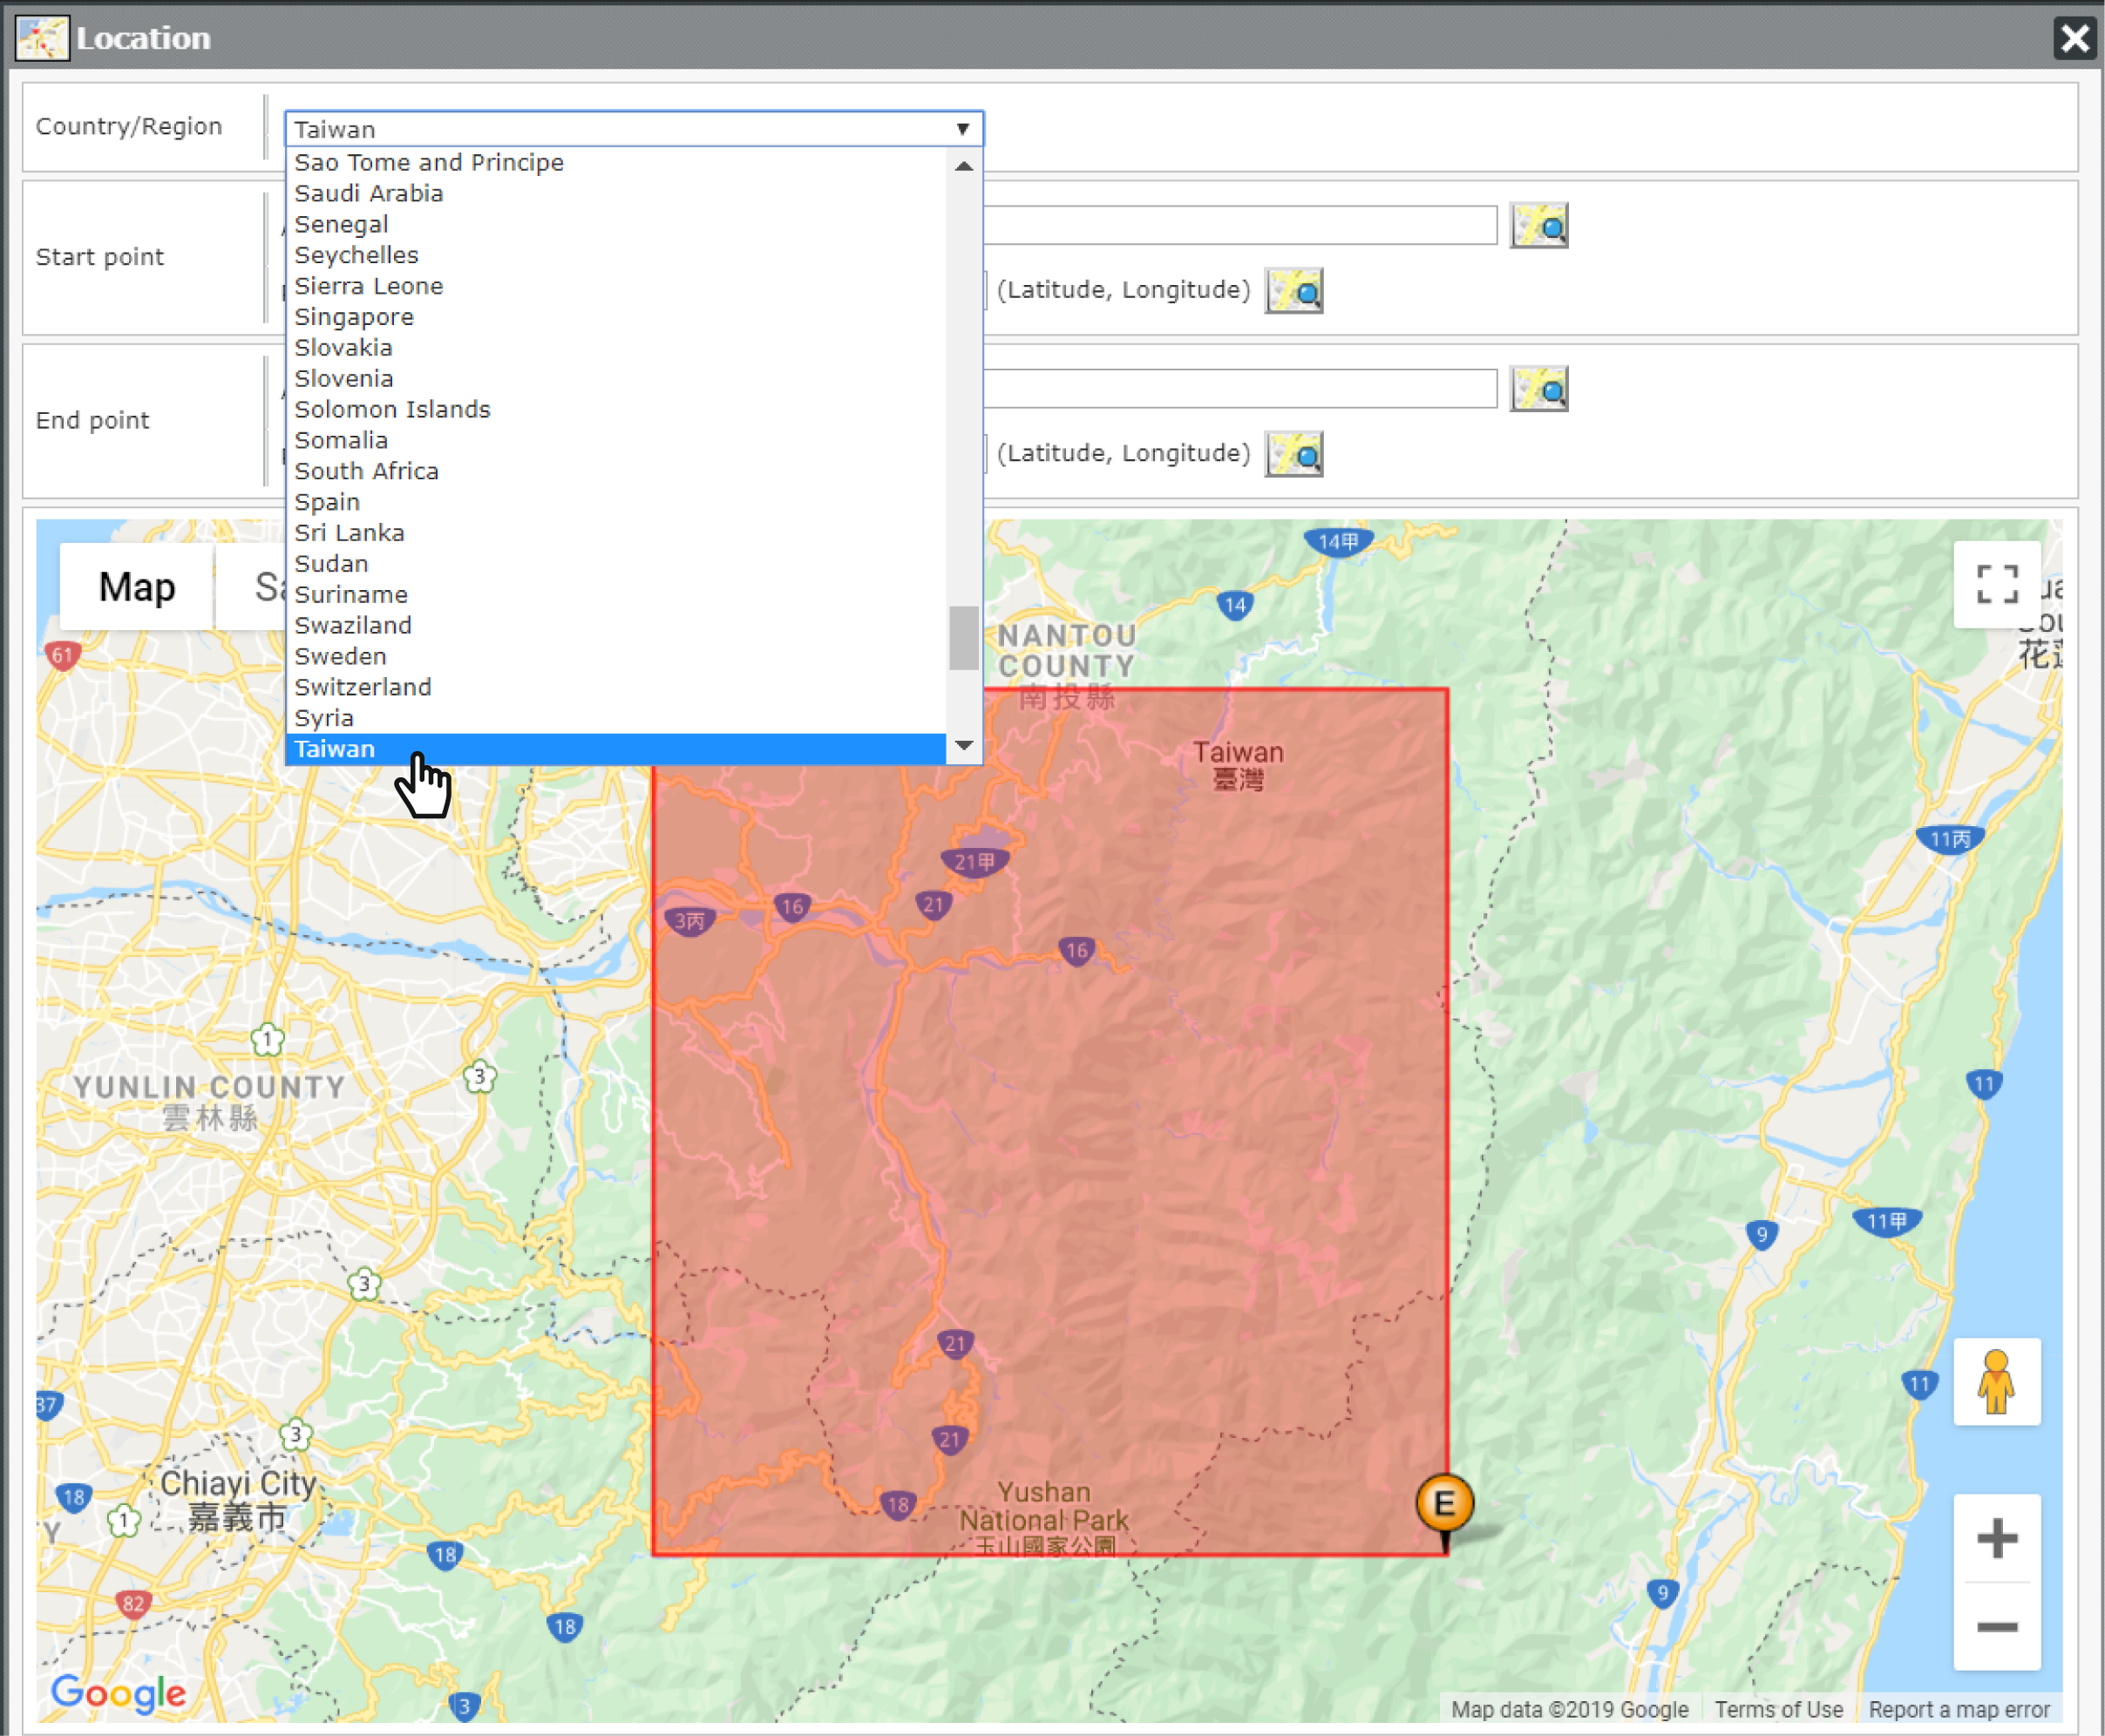Click the country list scrollbar thumb
The width and height of the screenshot is (2105, 1736).
pyautogui.click(x=963, y=638)
